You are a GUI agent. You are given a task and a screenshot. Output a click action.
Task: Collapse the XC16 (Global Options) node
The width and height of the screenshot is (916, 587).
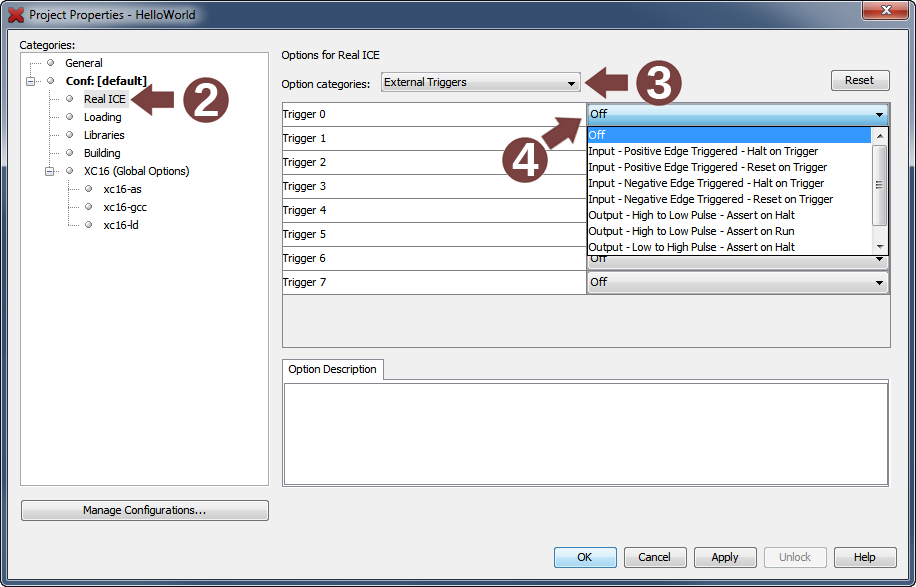tap(50, 171)
